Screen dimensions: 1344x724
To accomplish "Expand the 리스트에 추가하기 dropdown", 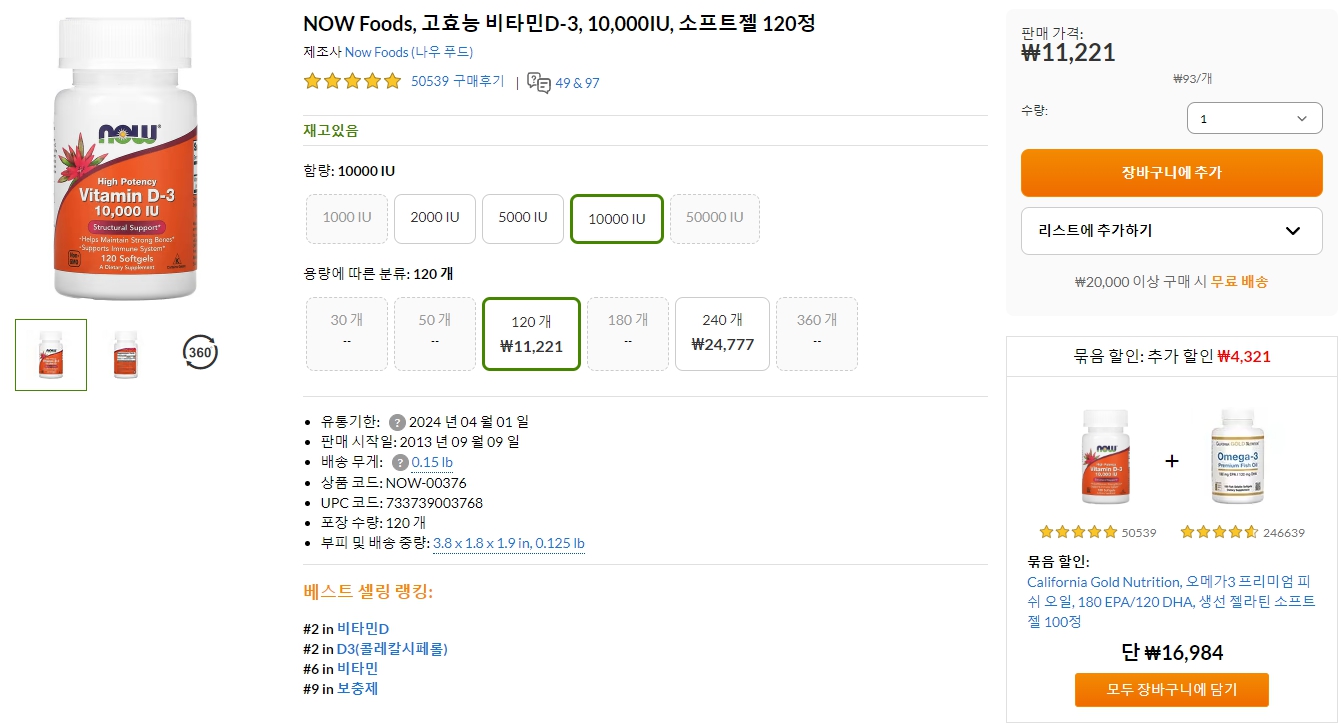I will pyautogui.click(x=1171, y=231).
